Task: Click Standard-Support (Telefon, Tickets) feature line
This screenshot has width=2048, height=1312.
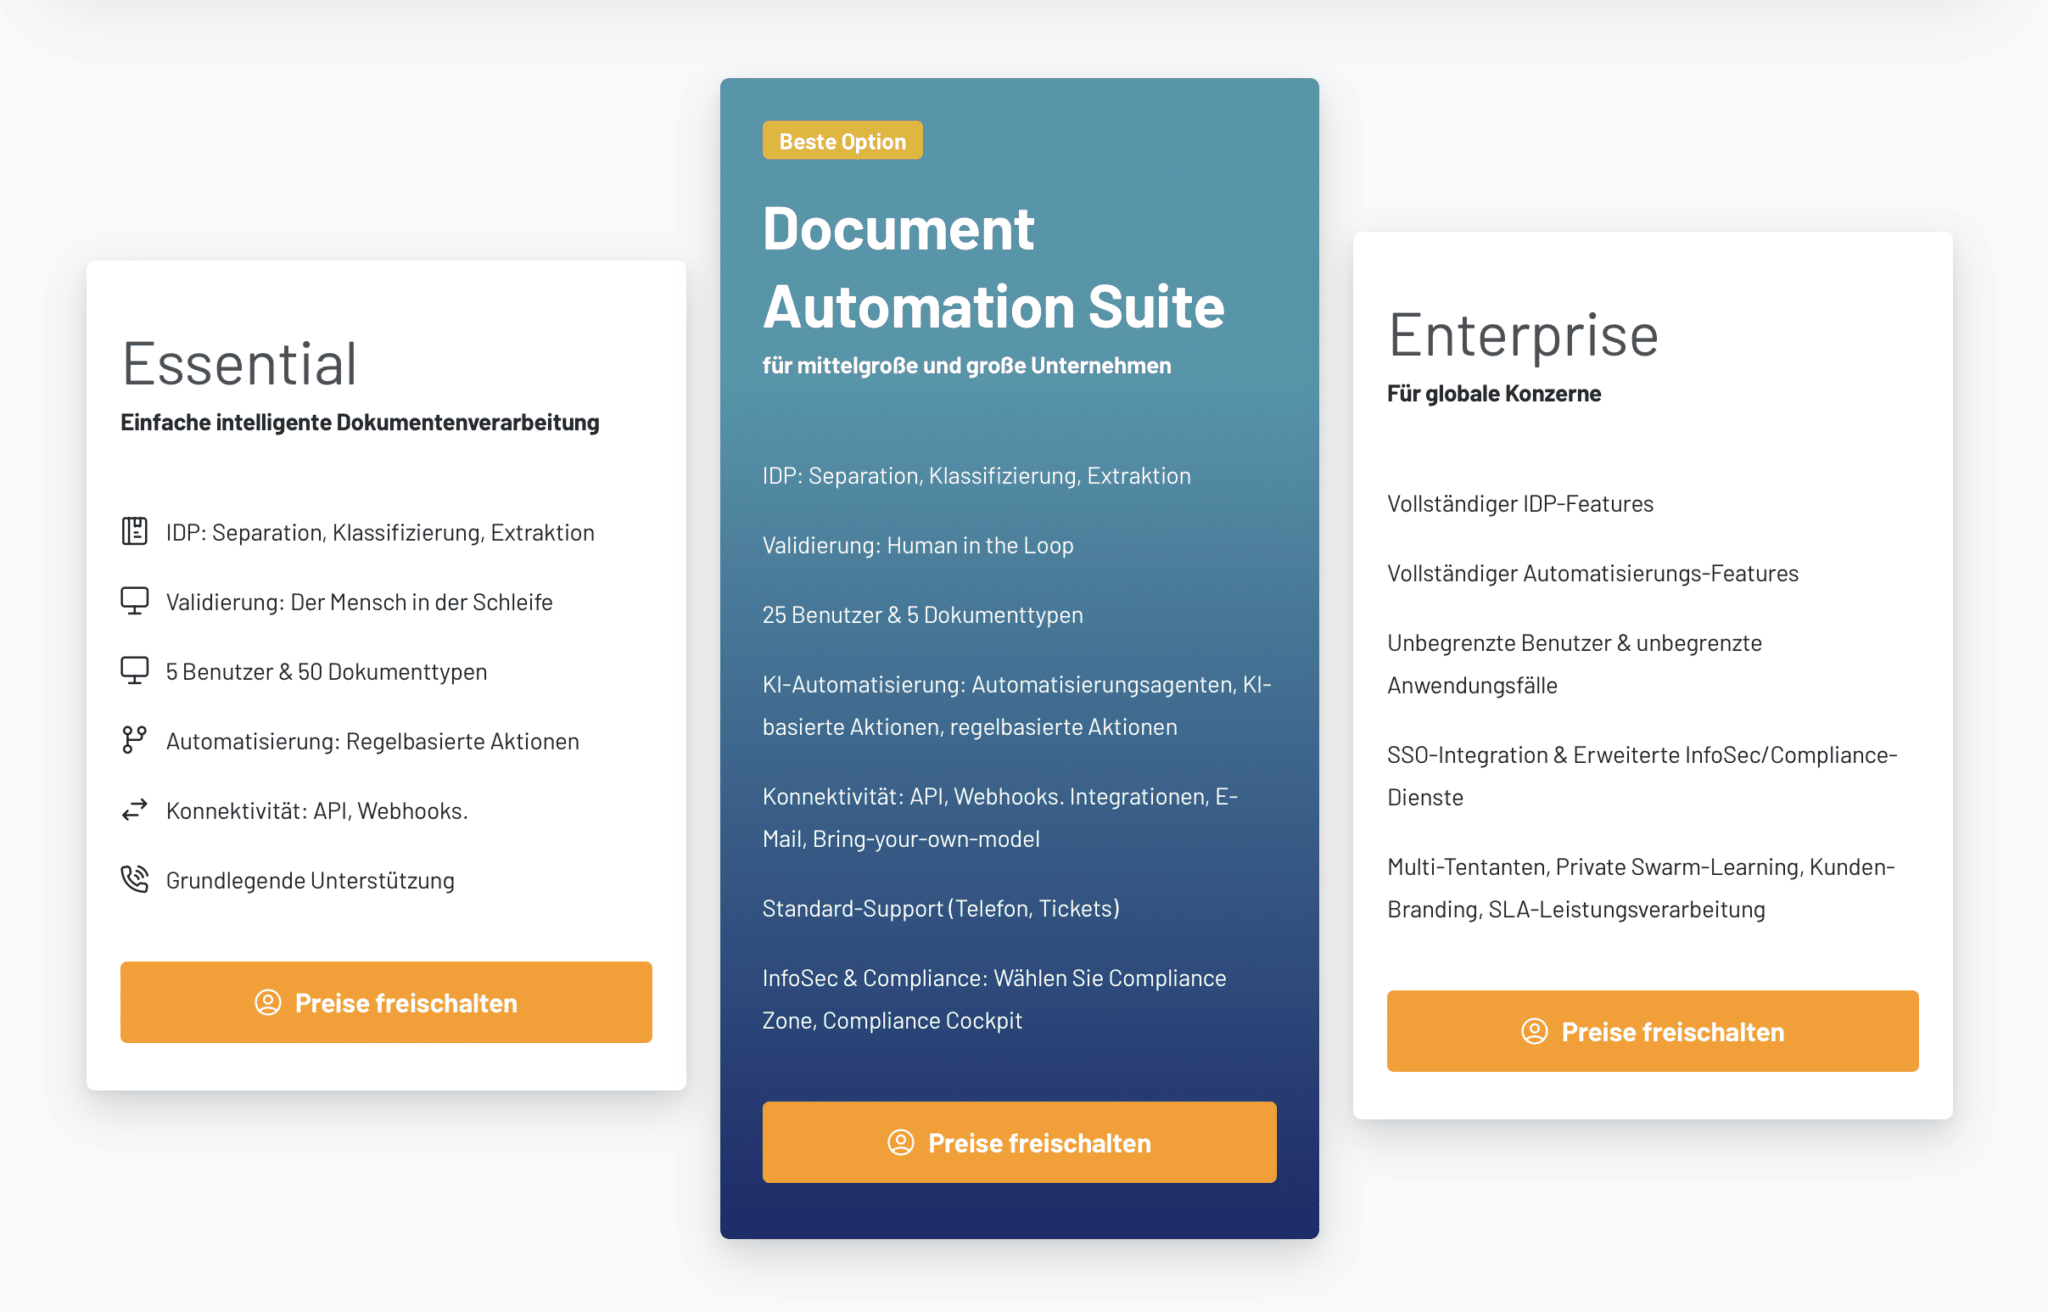Action: point(940,908)
